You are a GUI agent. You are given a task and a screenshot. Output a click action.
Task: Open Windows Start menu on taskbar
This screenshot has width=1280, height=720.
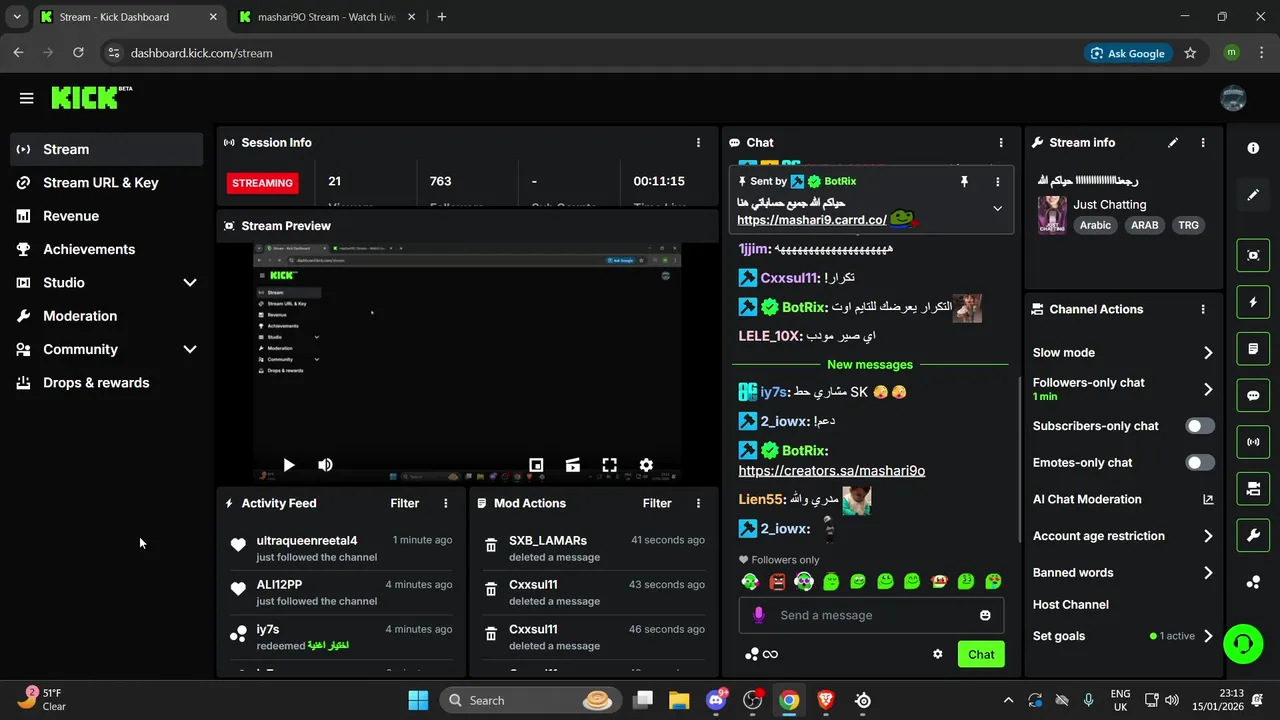(x=418, y=700)
